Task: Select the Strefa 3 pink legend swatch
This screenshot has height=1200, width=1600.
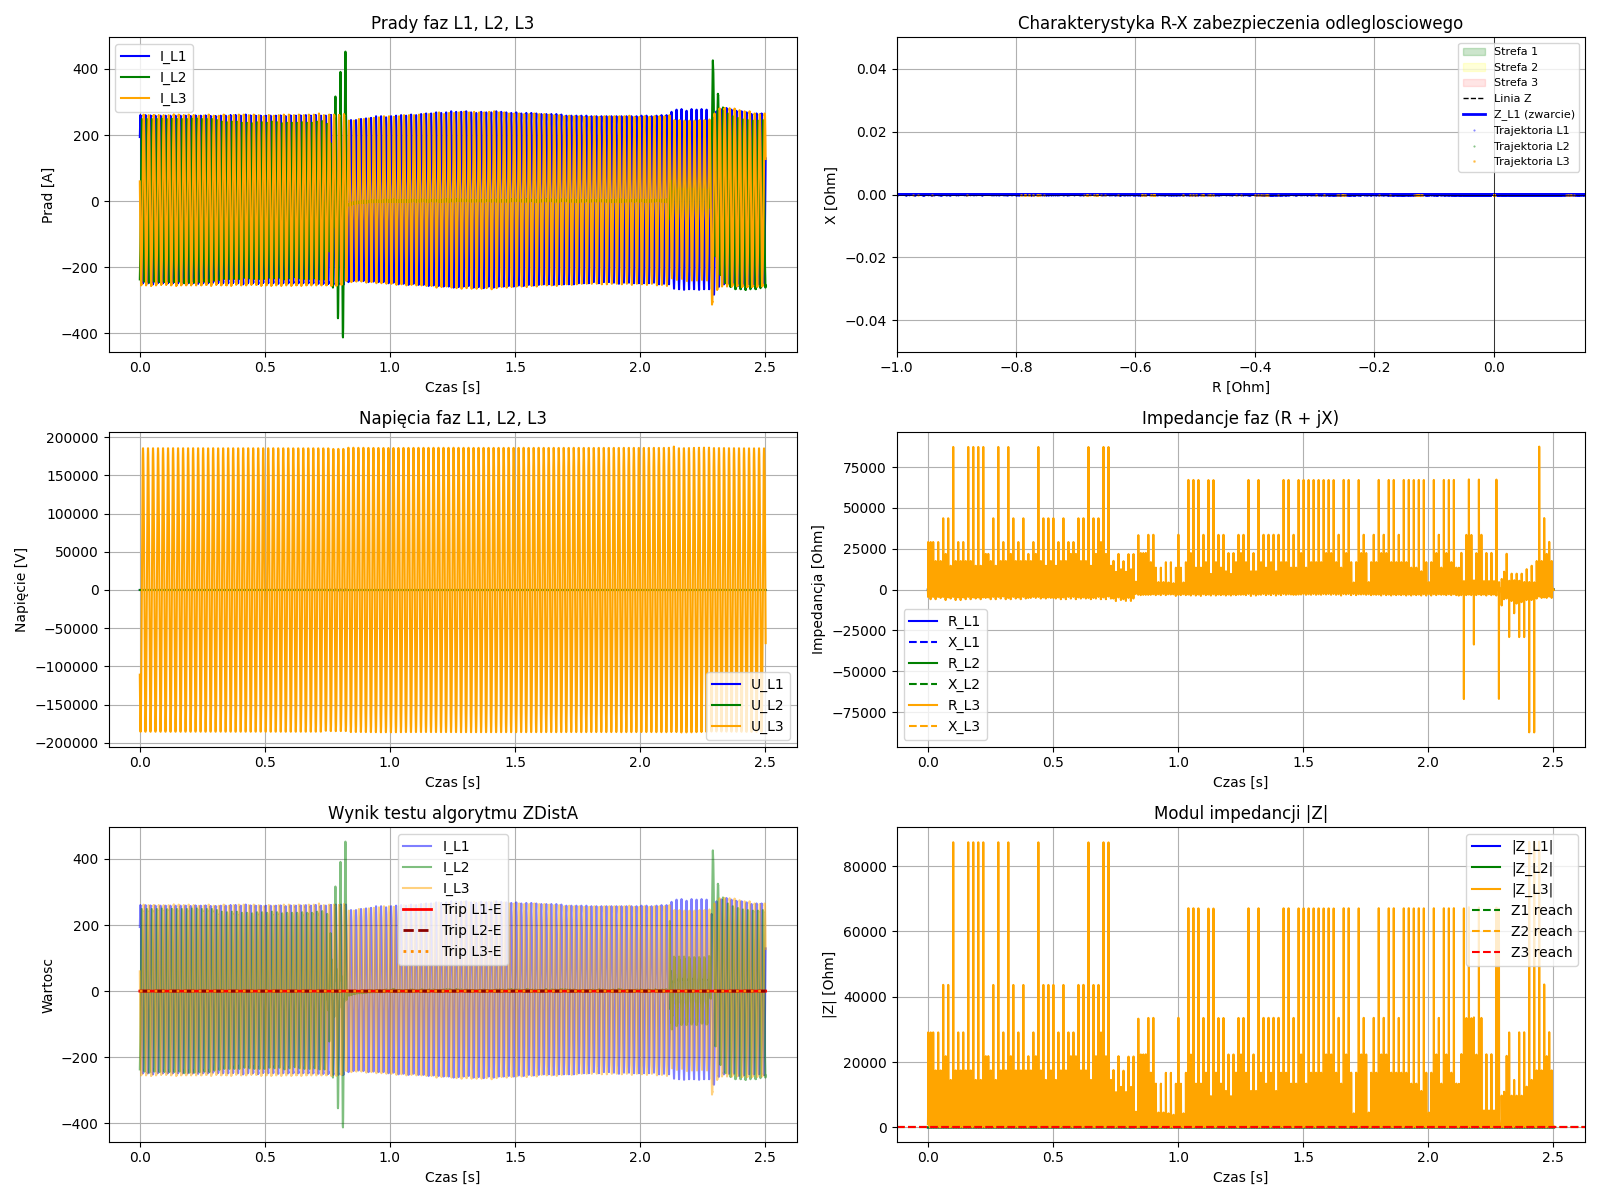Action: (1474, 82)
